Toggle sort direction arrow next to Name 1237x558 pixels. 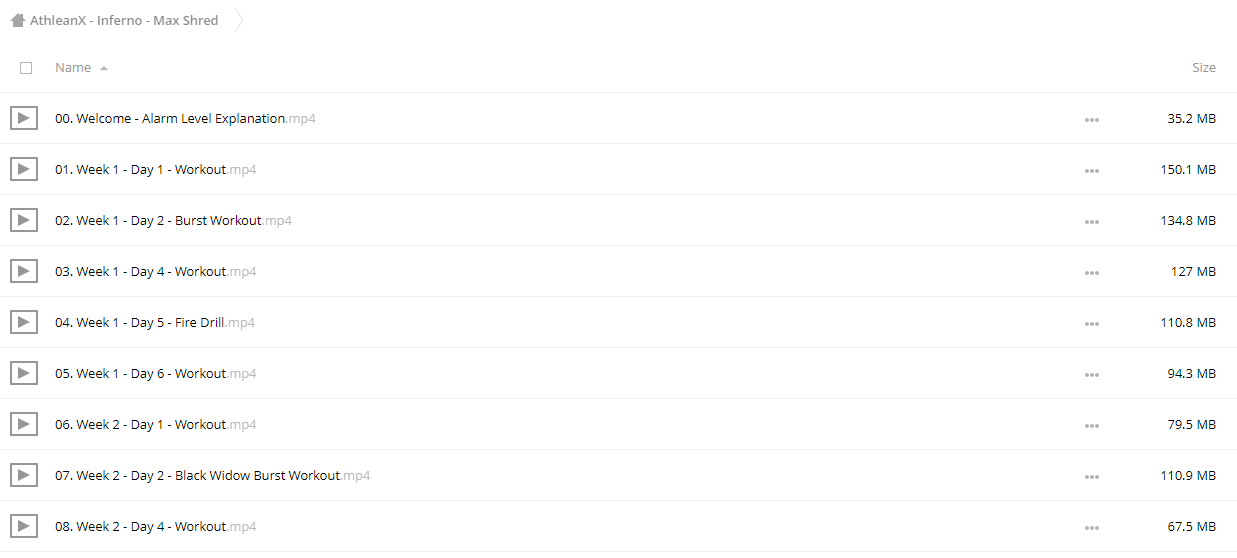point(104,68)
